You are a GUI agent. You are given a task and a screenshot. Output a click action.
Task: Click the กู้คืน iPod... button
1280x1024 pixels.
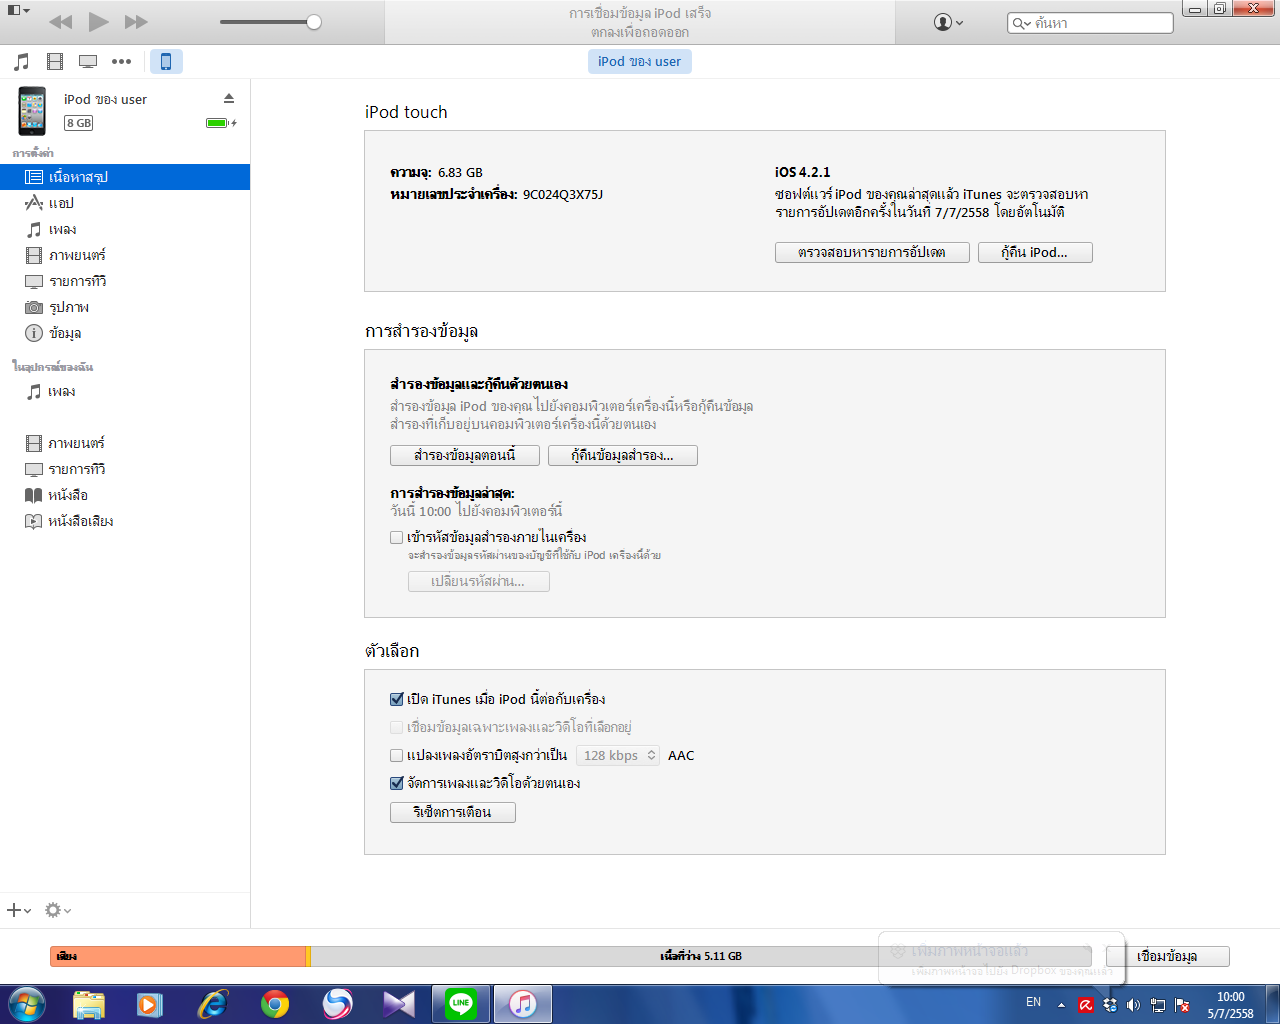pos(1035,252)
